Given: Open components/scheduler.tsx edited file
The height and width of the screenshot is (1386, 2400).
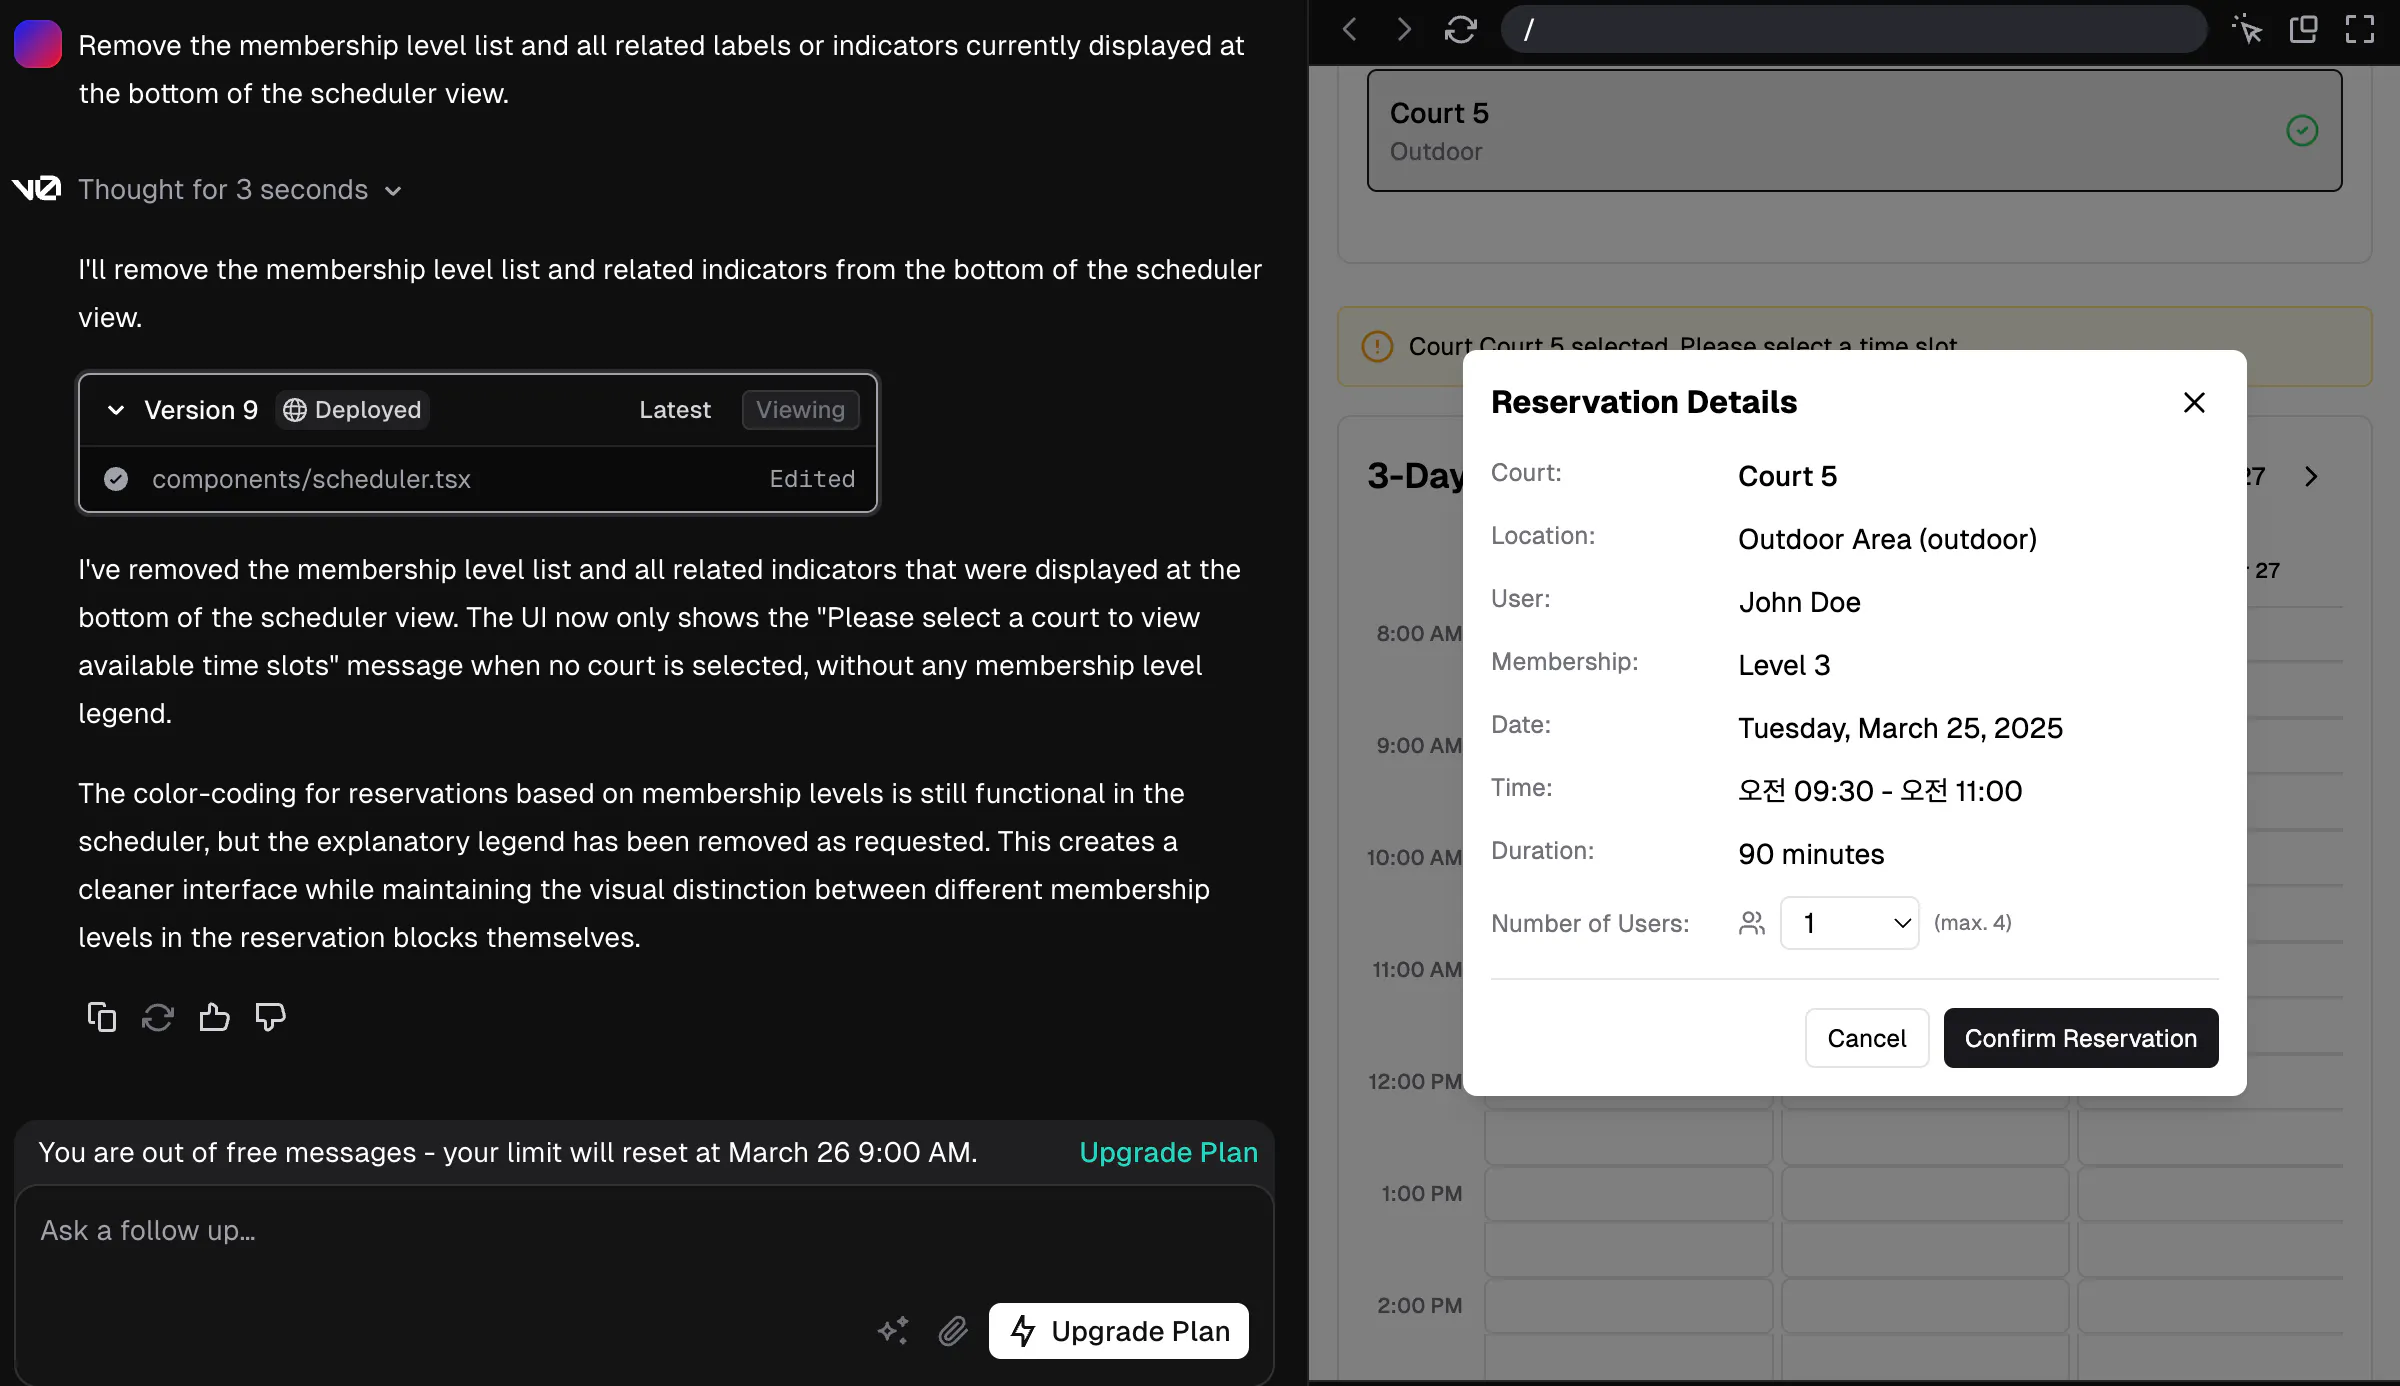Looking at the screenshot, I should (311, 479).
